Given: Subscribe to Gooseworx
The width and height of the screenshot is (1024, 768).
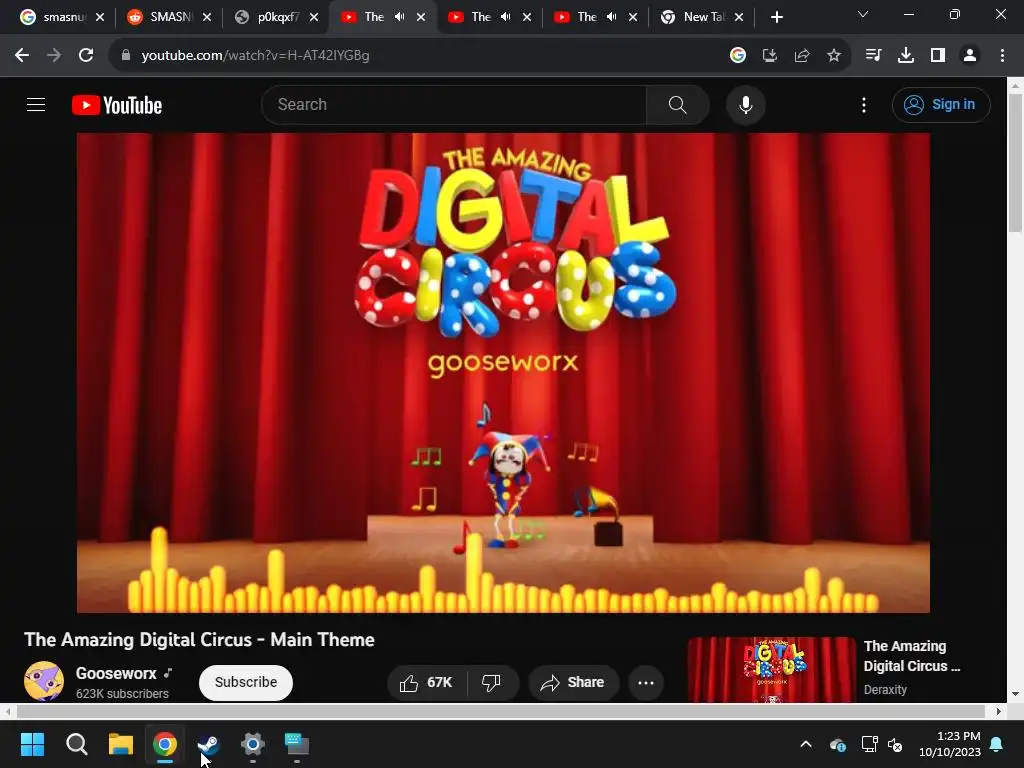Looking at the screenshot, I should [246, 682].
